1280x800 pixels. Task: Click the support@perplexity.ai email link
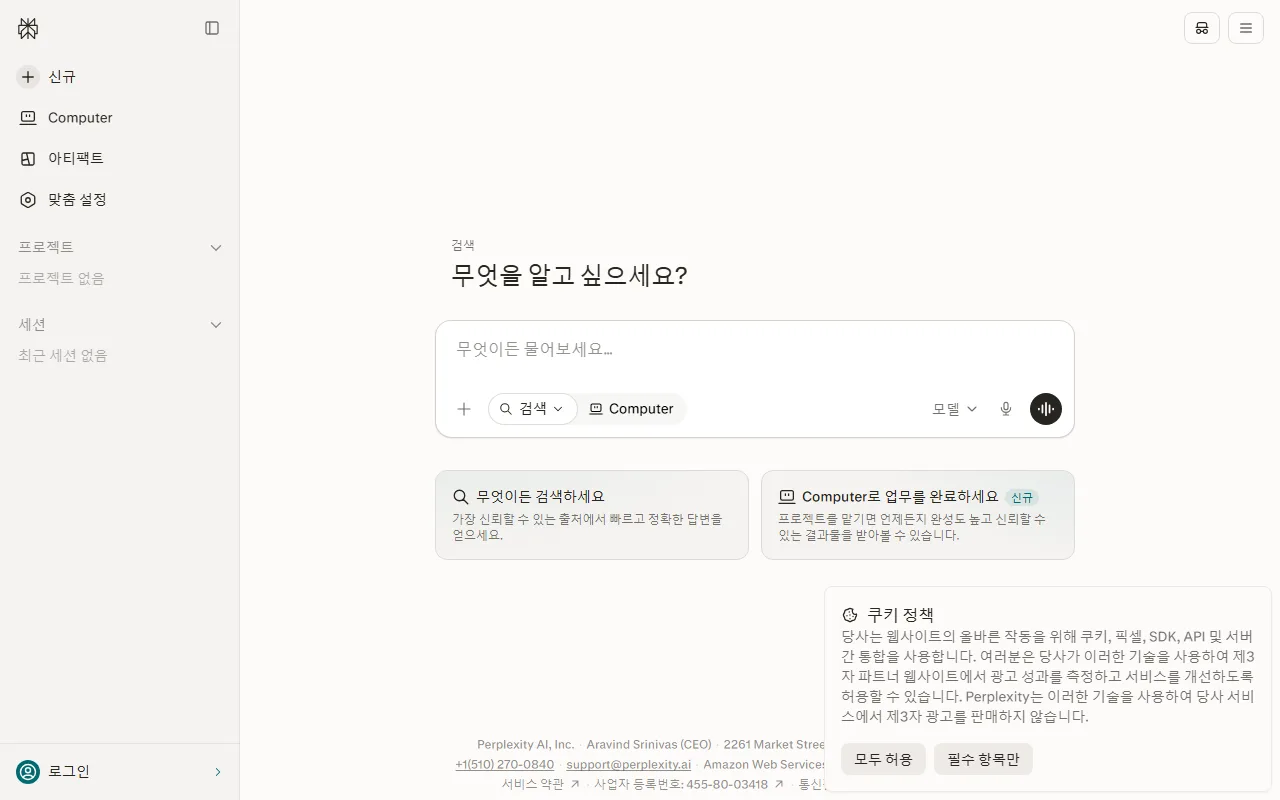click(628, 765)
